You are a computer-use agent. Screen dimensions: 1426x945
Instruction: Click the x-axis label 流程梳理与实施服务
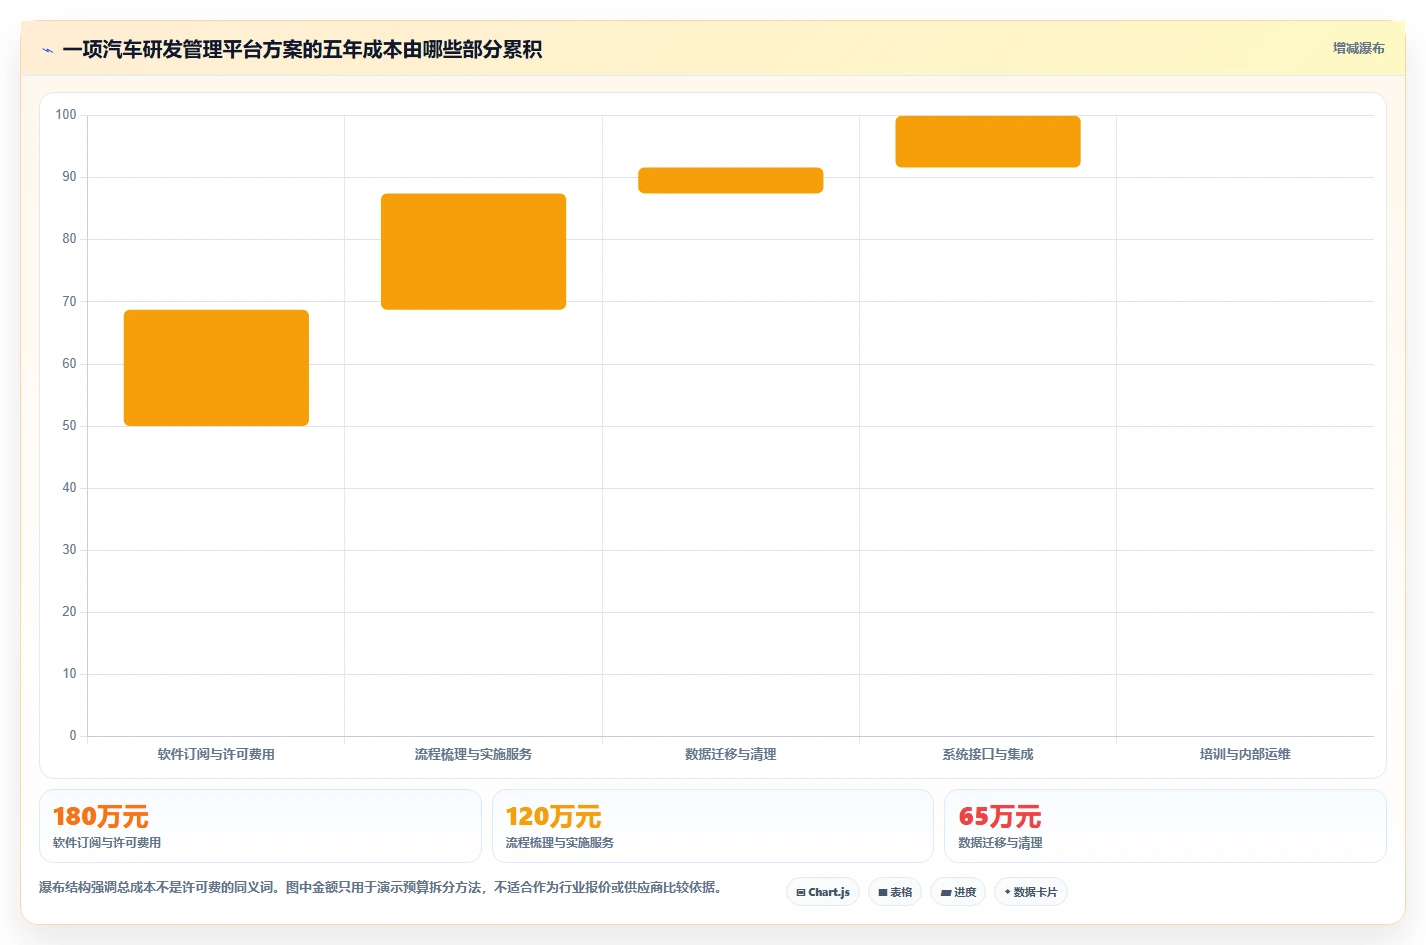click(473, 754)
